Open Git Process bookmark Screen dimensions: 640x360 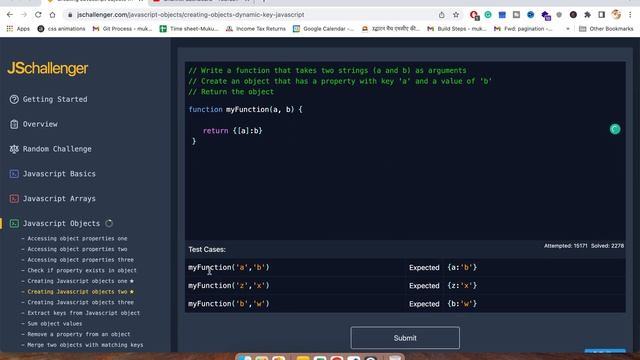[122, 29]
